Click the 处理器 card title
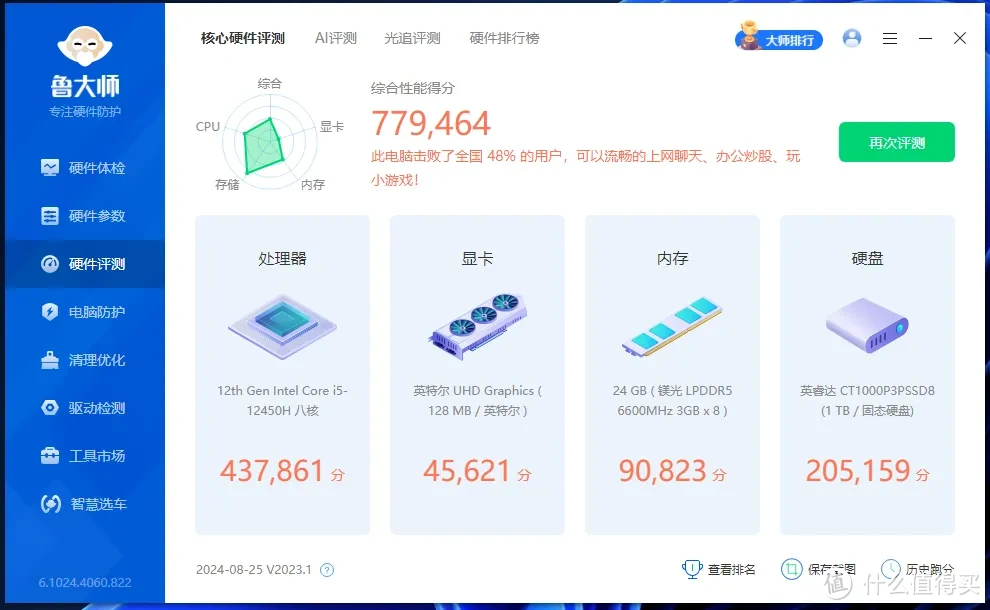 pos(282,258)
